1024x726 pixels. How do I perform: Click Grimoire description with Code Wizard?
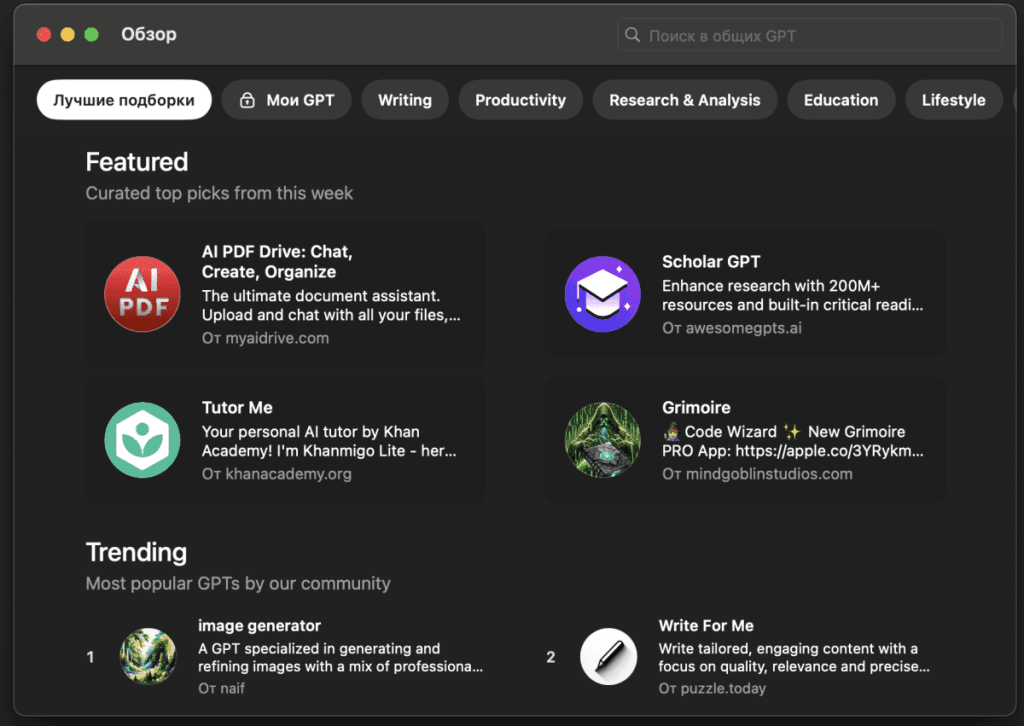tap(792, 441)
